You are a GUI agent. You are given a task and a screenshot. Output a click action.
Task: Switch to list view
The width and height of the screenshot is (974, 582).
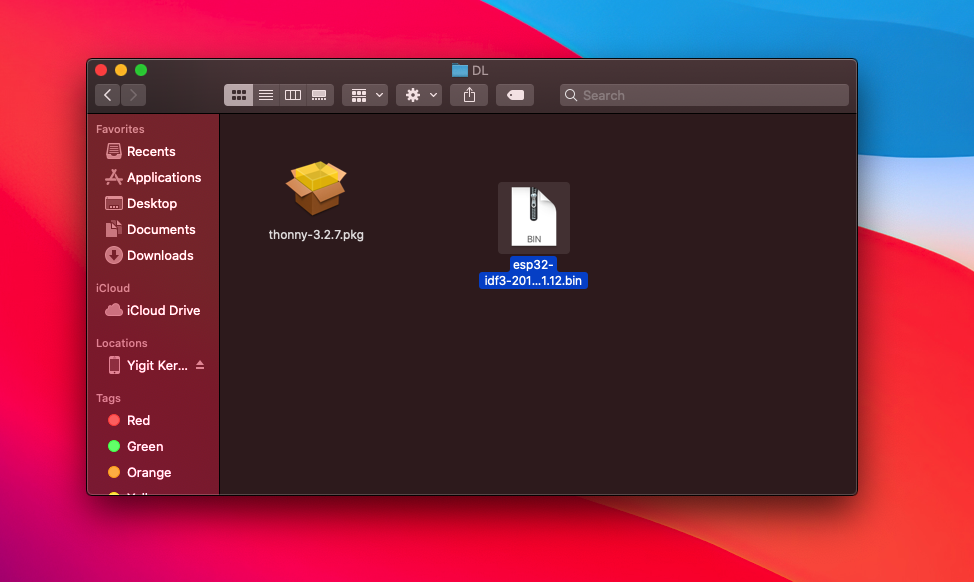266,95
